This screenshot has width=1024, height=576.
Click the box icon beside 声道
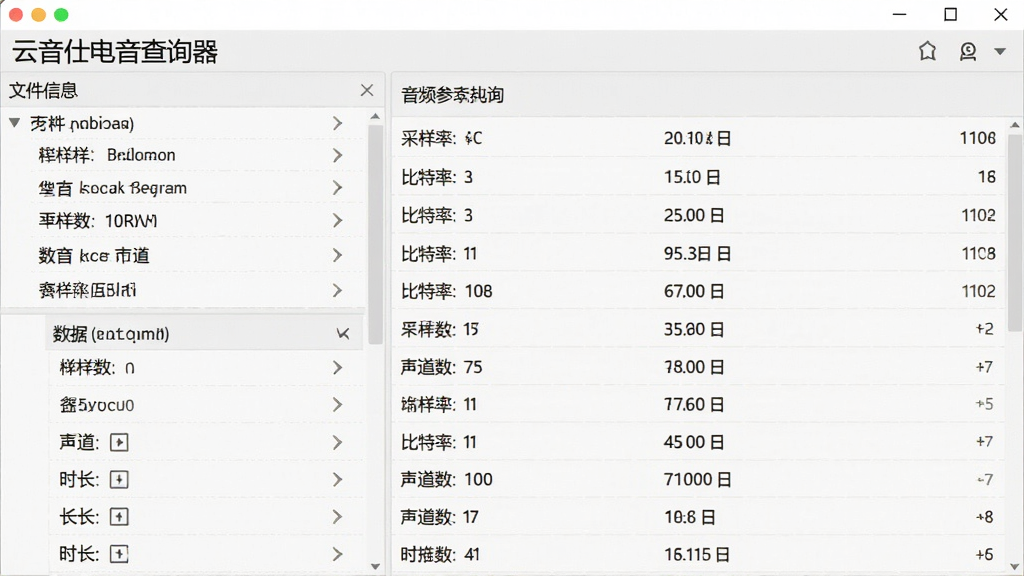119,442
